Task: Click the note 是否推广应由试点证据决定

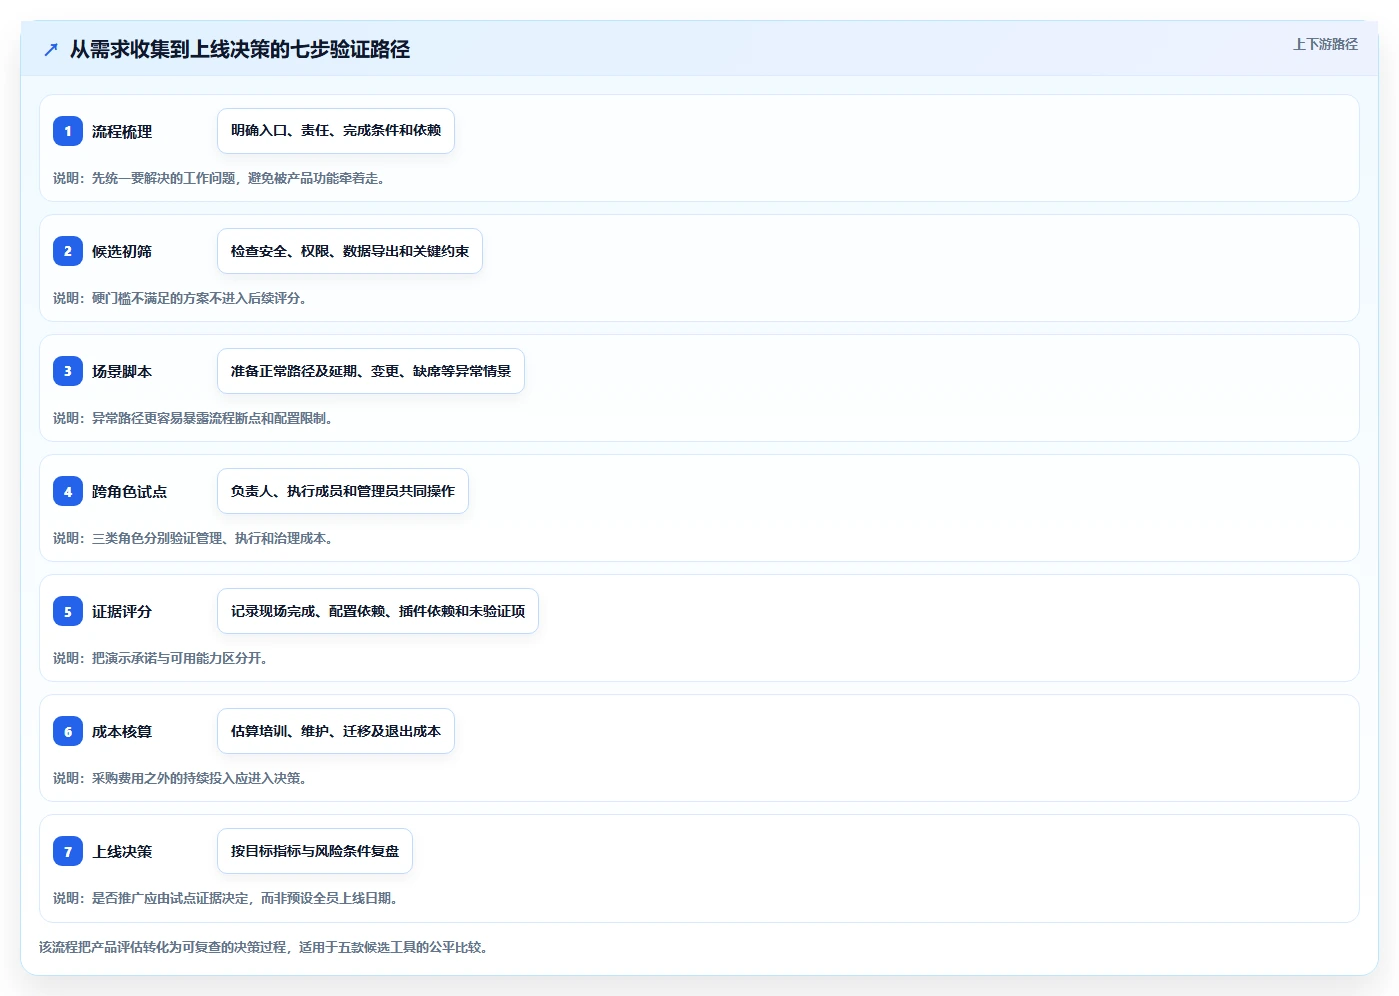Action: (x=171, y=898)
